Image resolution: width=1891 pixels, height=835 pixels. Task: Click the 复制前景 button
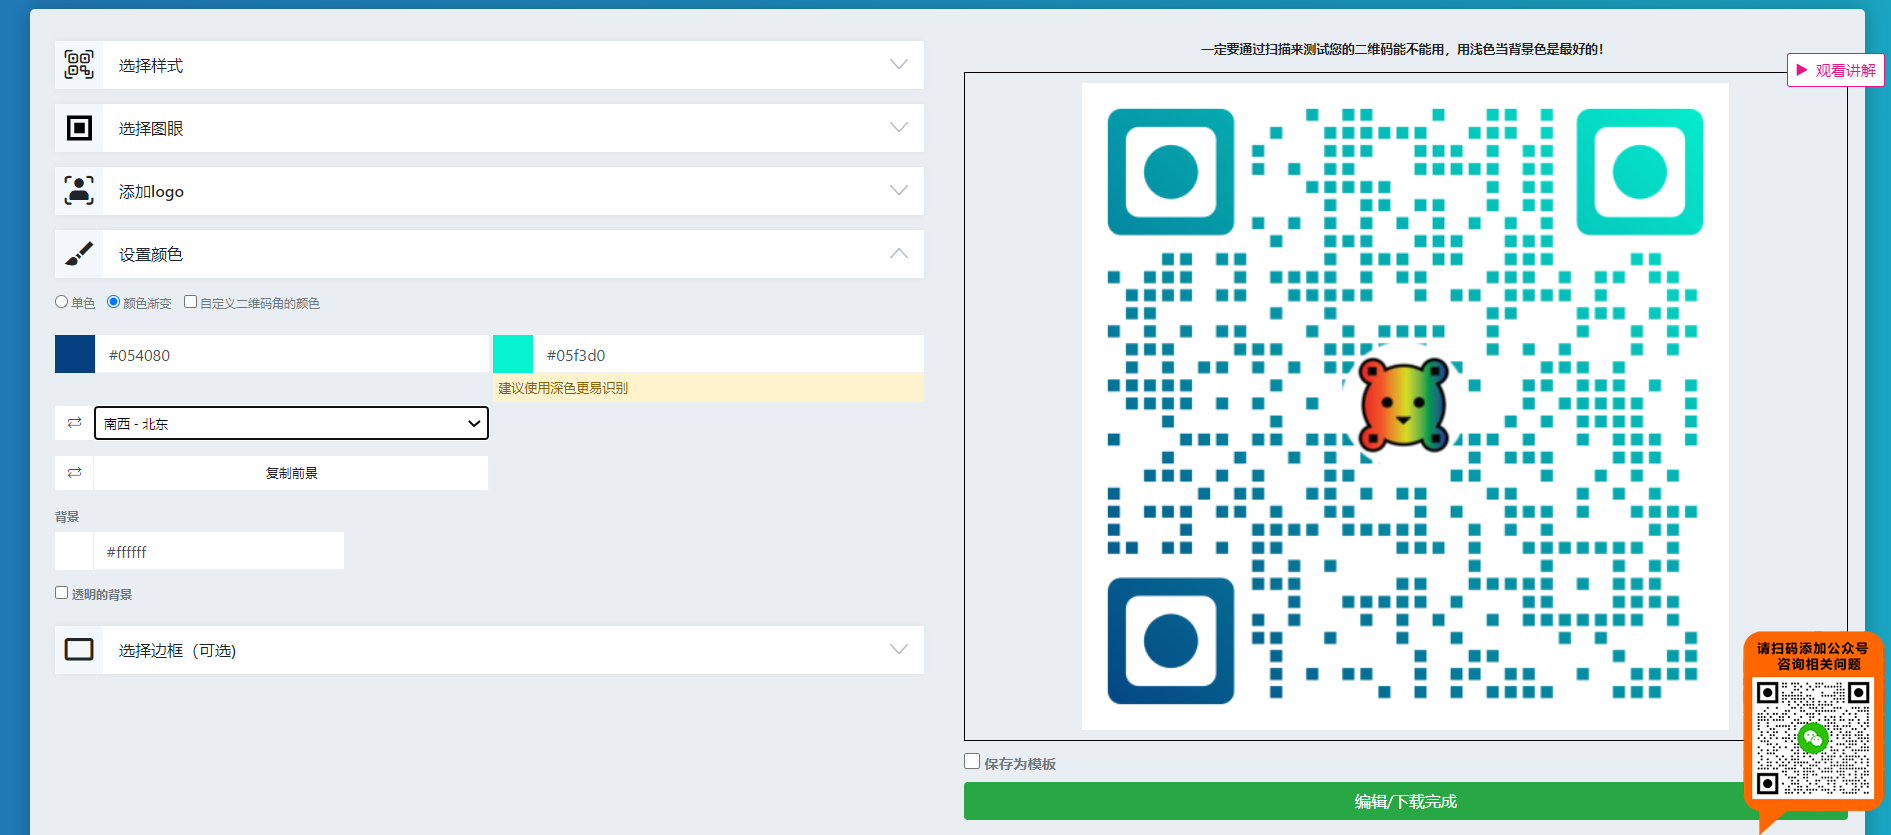tap(291, 473)
